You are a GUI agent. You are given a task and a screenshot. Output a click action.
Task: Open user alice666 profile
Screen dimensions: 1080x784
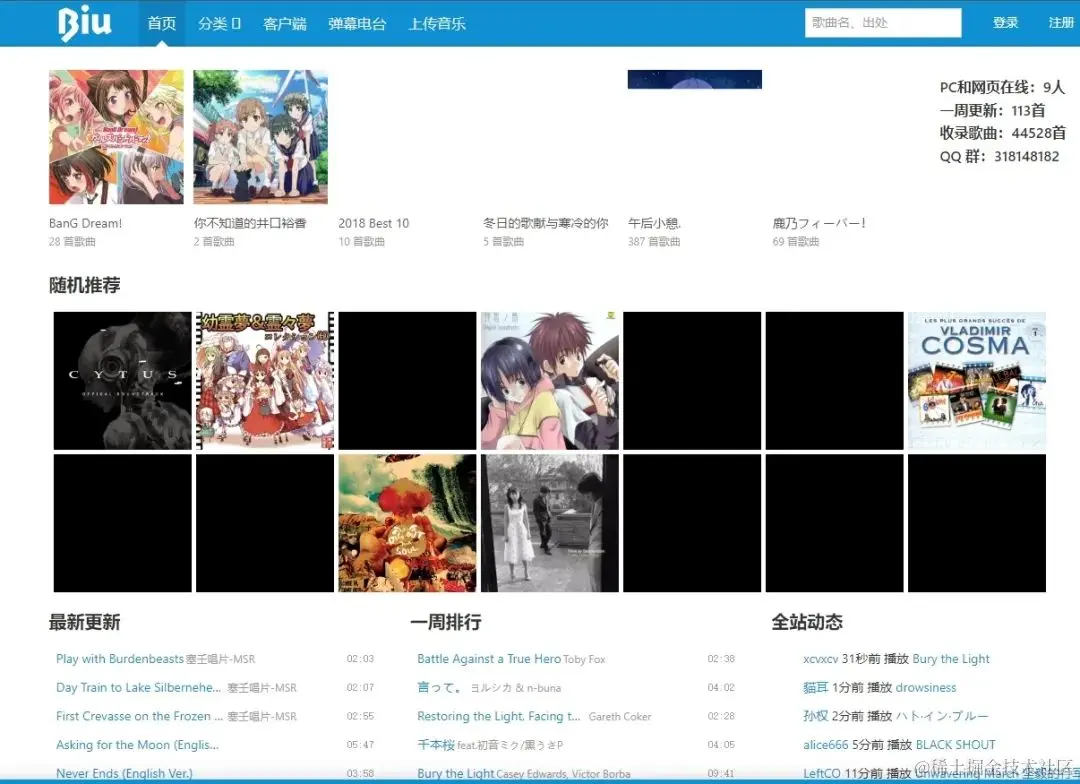825,745
